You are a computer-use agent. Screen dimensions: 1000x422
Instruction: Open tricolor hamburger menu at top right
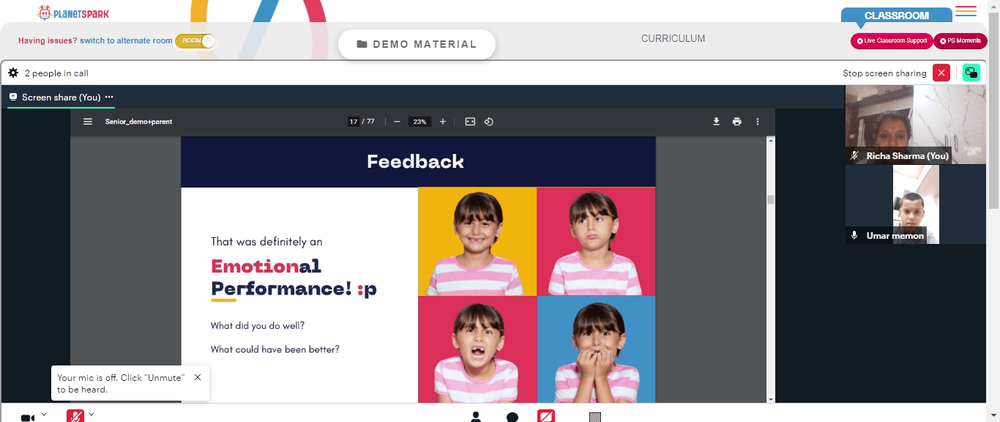[x=966, y=11]
